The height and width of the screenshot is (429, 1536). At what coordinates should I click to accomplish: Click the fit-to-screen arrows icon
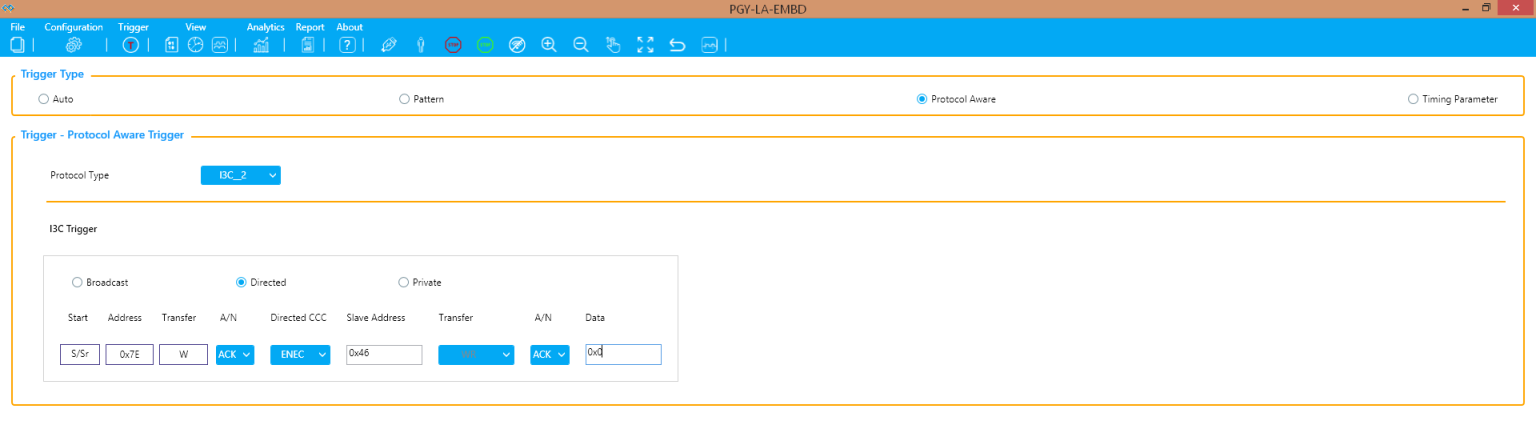click(645, 45)
